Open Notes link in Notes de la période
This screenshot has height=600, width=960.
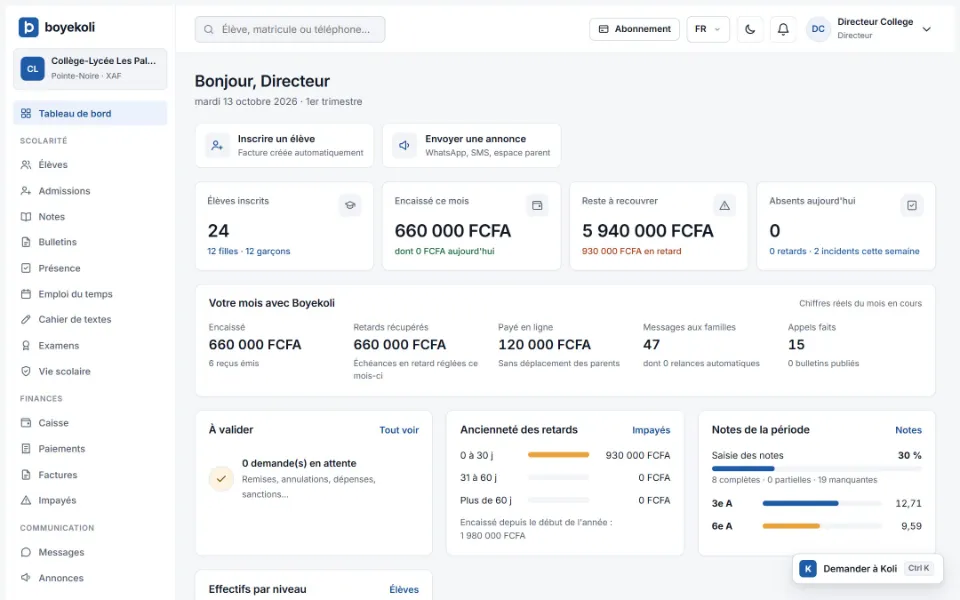[x=909, y=430]
